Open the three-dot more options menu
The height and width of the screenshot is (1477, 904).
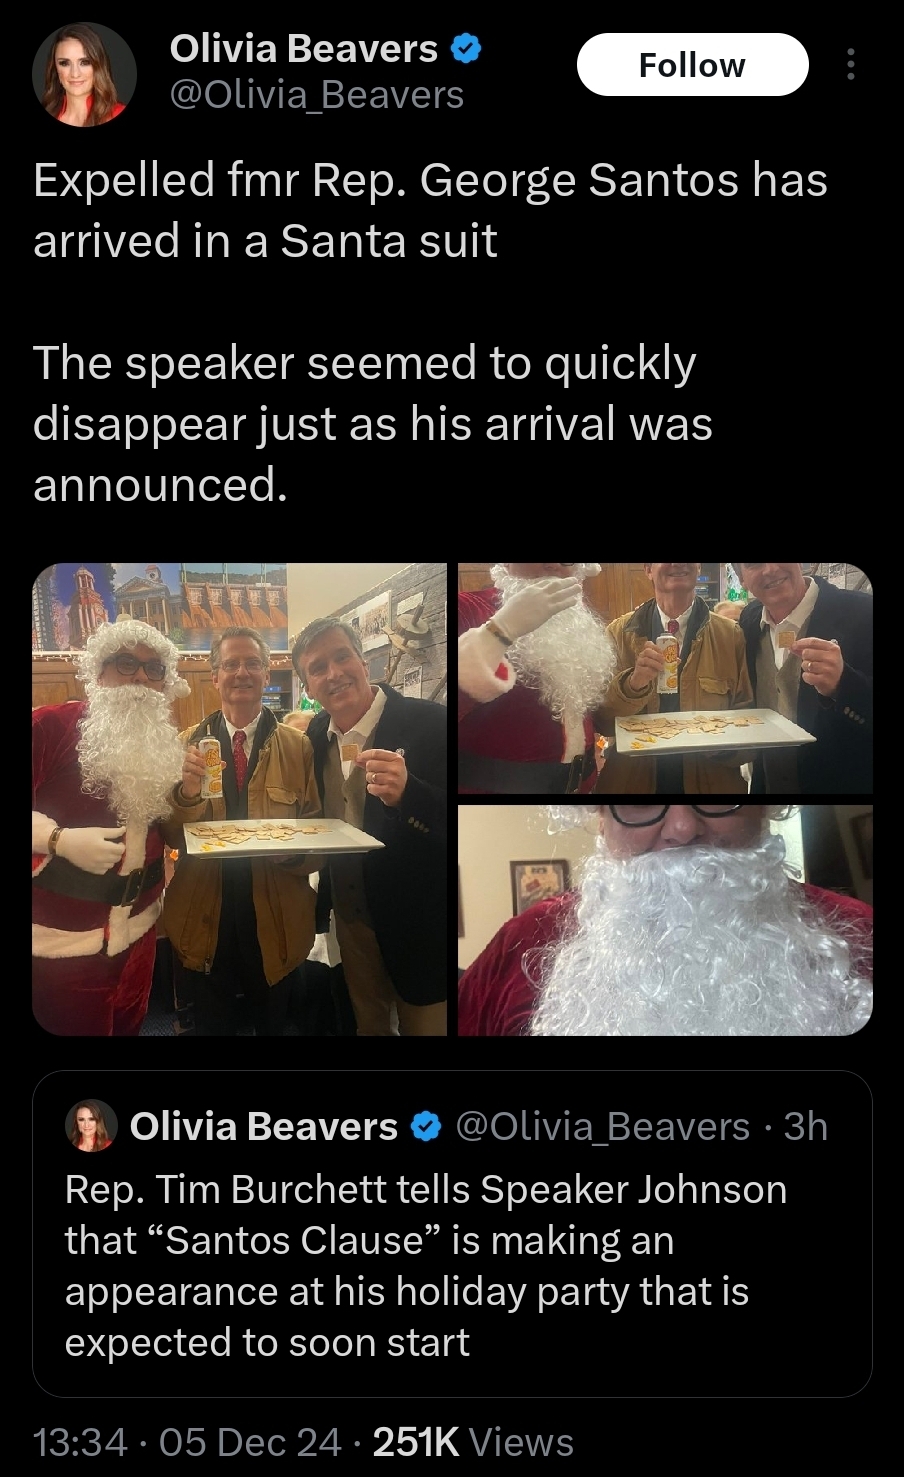tap(851, 65)
